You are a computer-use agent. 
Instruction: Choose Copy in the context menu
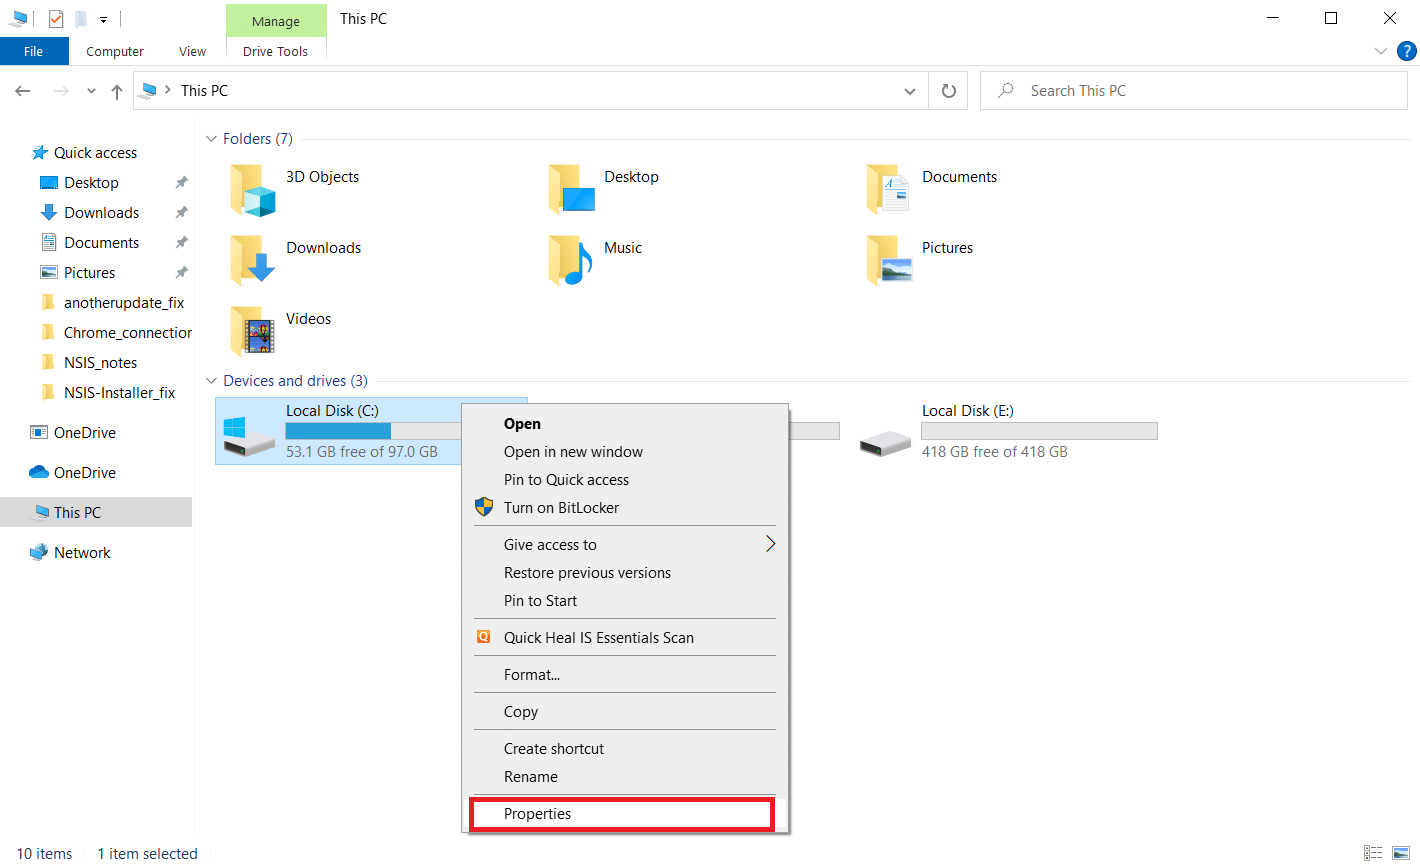coord(625,712)
